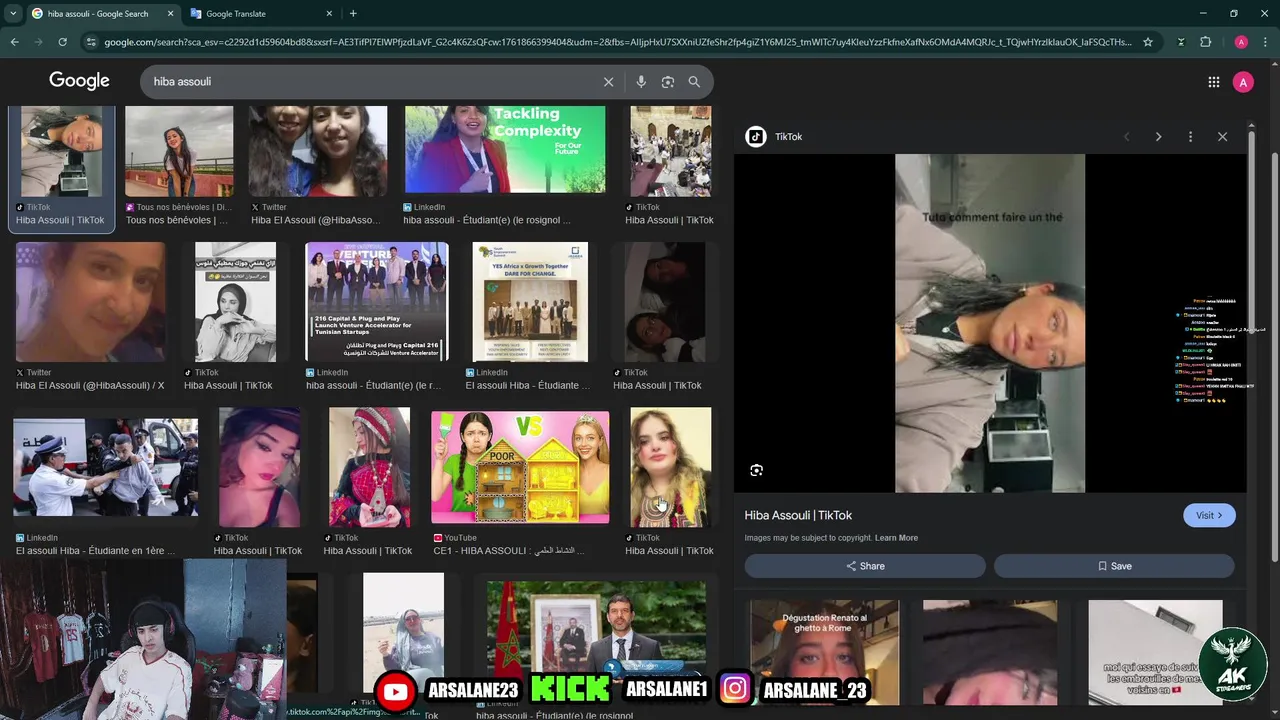Open red traditional dress TikTok thumbnail
The image size is (1280, 720).
pos(370,467)
